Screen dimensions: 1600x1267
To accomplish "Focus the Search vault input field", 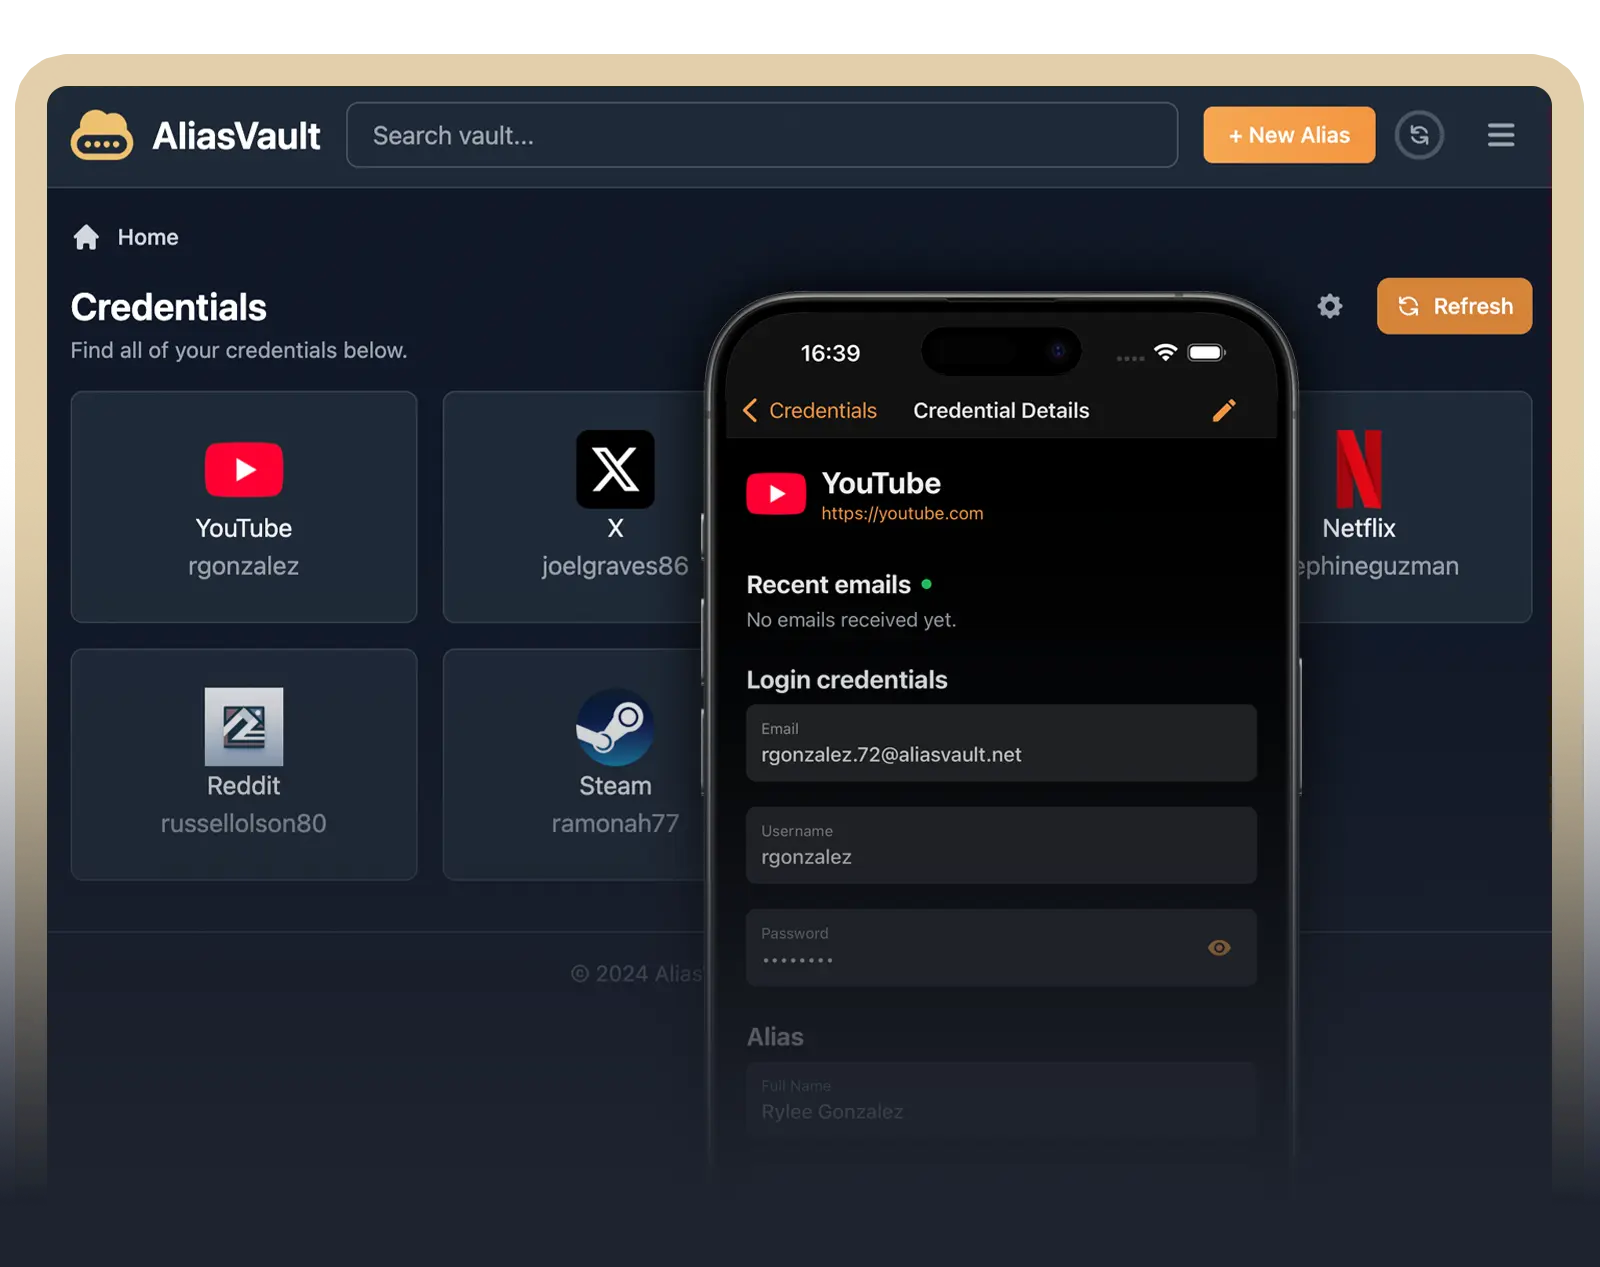I will coord(762,135).
